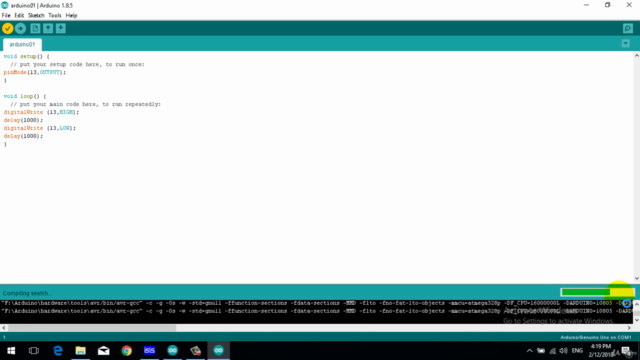
Task: Open the Edit menu
Action: coord(19,16)
